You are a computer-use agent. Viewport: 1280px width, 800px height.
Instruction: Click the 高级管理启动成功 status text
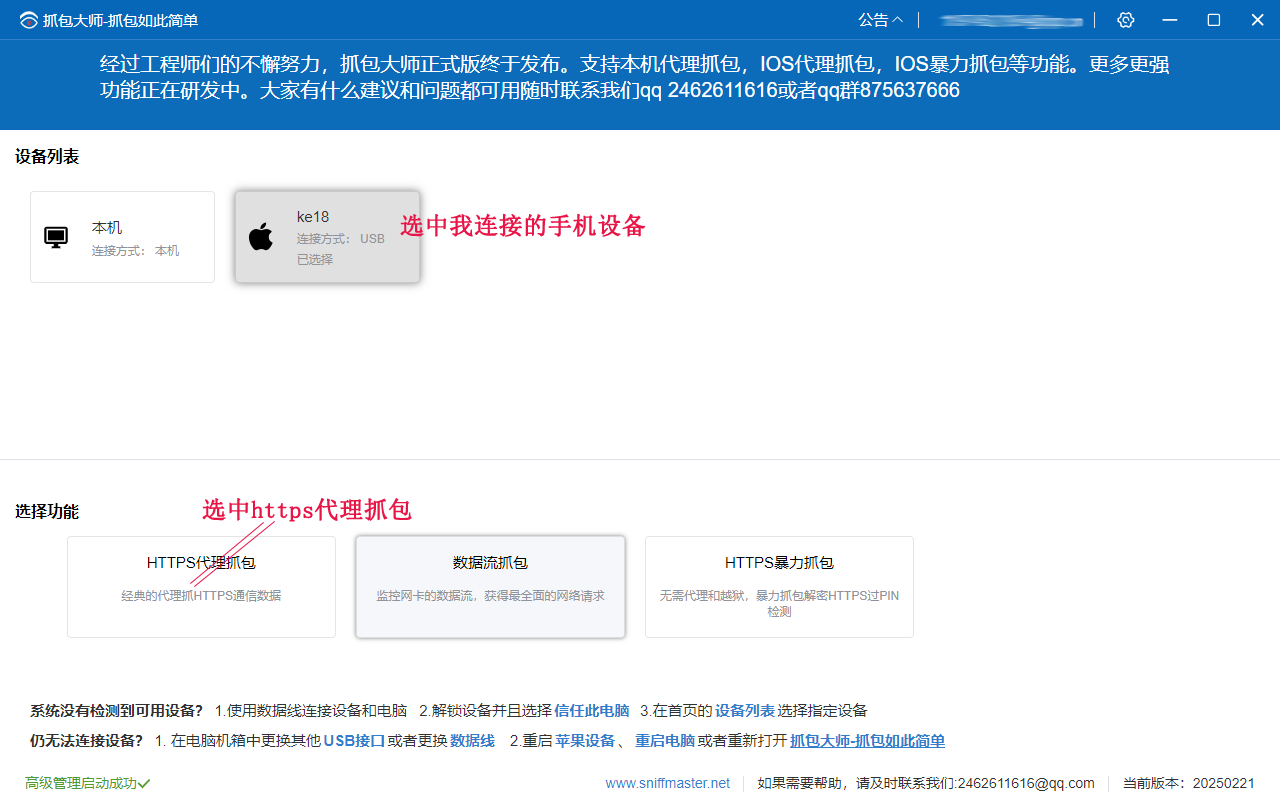[x=81, y=783]
